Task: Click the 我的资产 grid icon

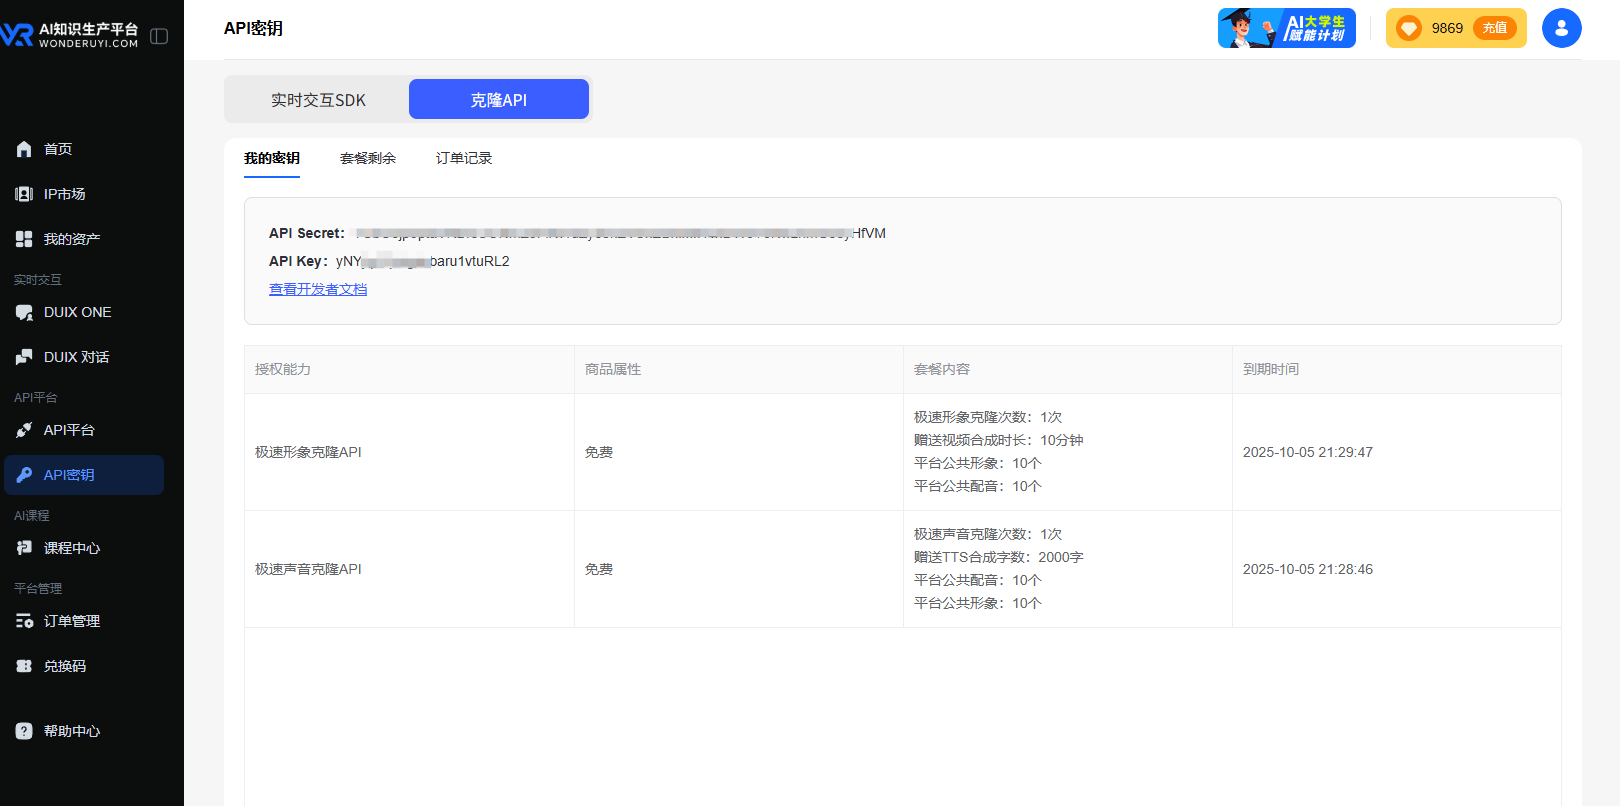Action: coord(24,239)
